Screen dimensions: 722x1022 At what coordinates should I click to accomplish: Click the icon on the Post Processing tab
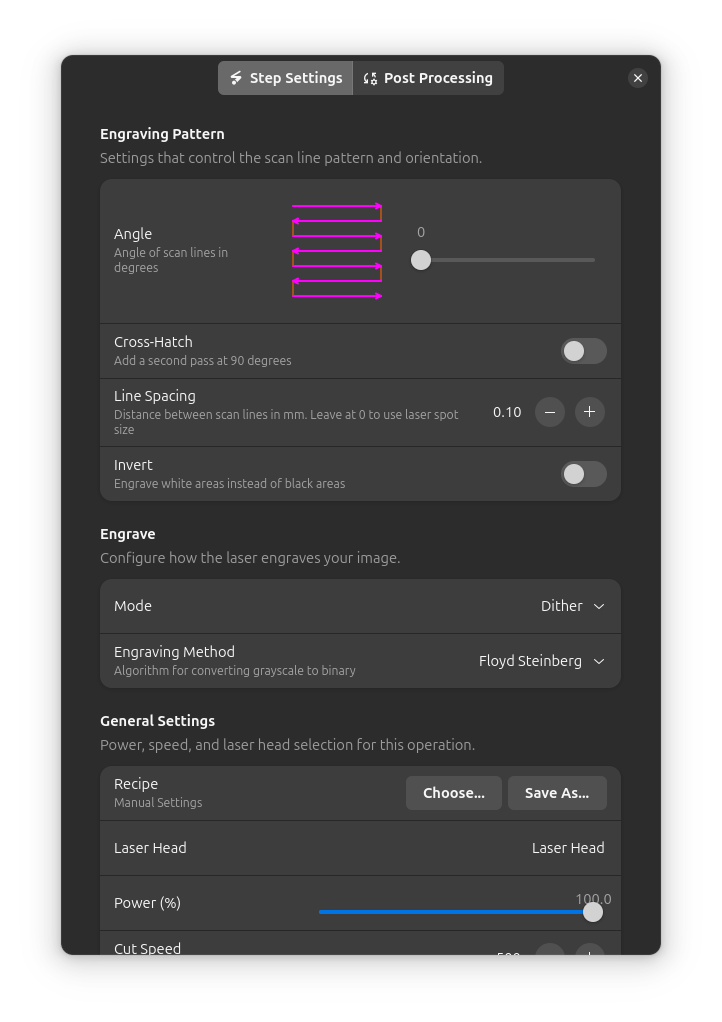(x=370, y=77)
